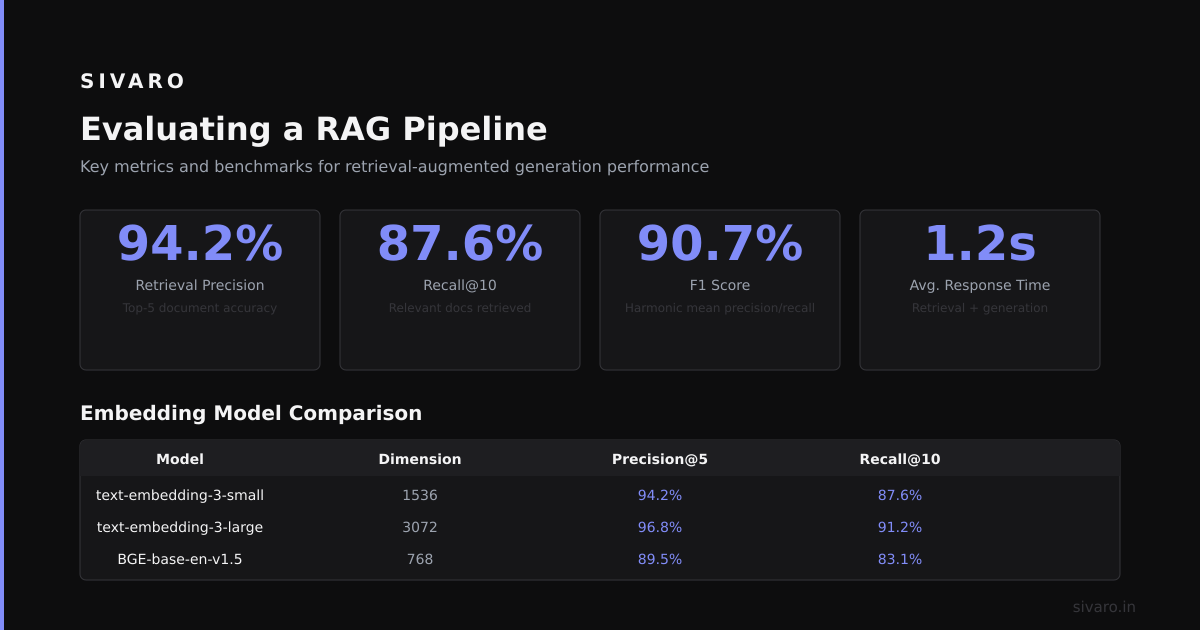Screen dimensions: 1200x630
Task: Click 'Harmonic mean precision/recall' caption
Action: (x=720, y=308)
